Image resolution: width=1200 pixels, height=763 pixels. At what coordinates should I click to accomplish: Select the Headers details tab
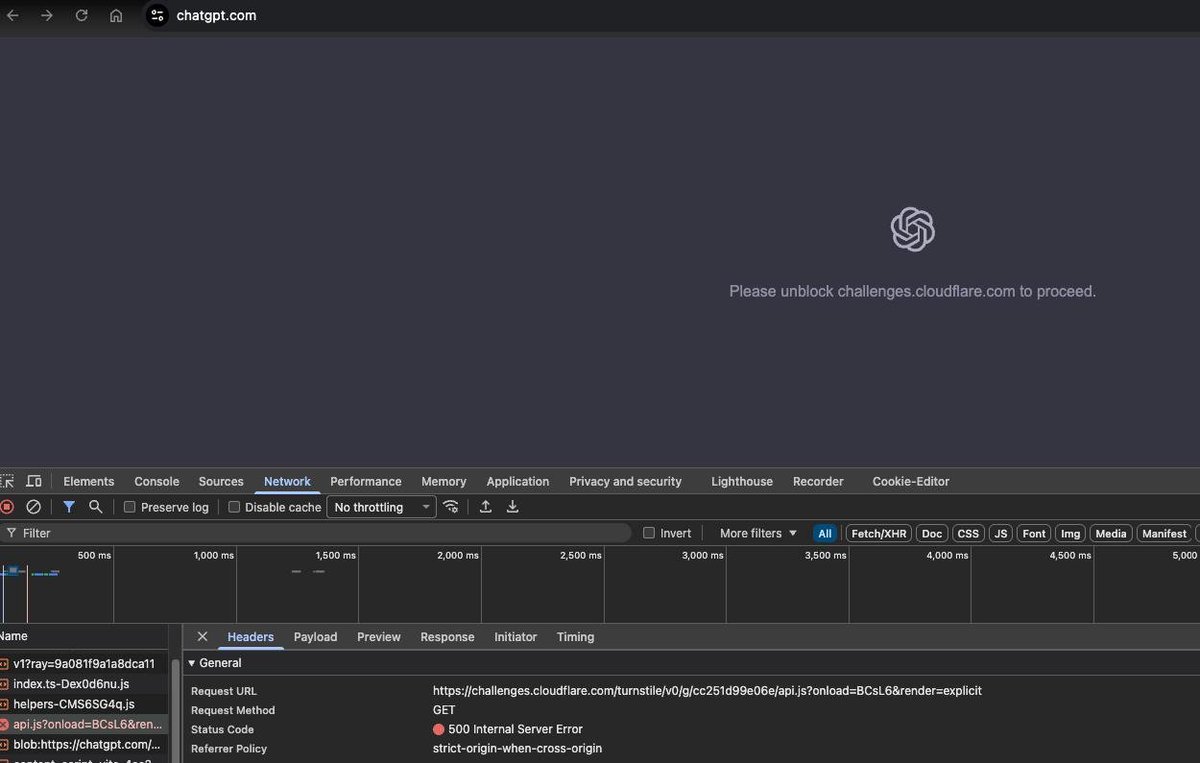click(x=251, y=637)
